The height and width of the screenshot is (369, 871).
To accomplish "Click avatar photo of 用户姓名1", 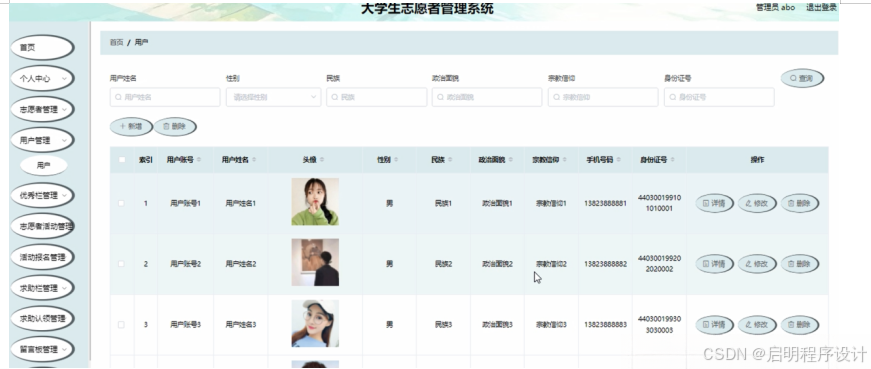I will [315, 201].
